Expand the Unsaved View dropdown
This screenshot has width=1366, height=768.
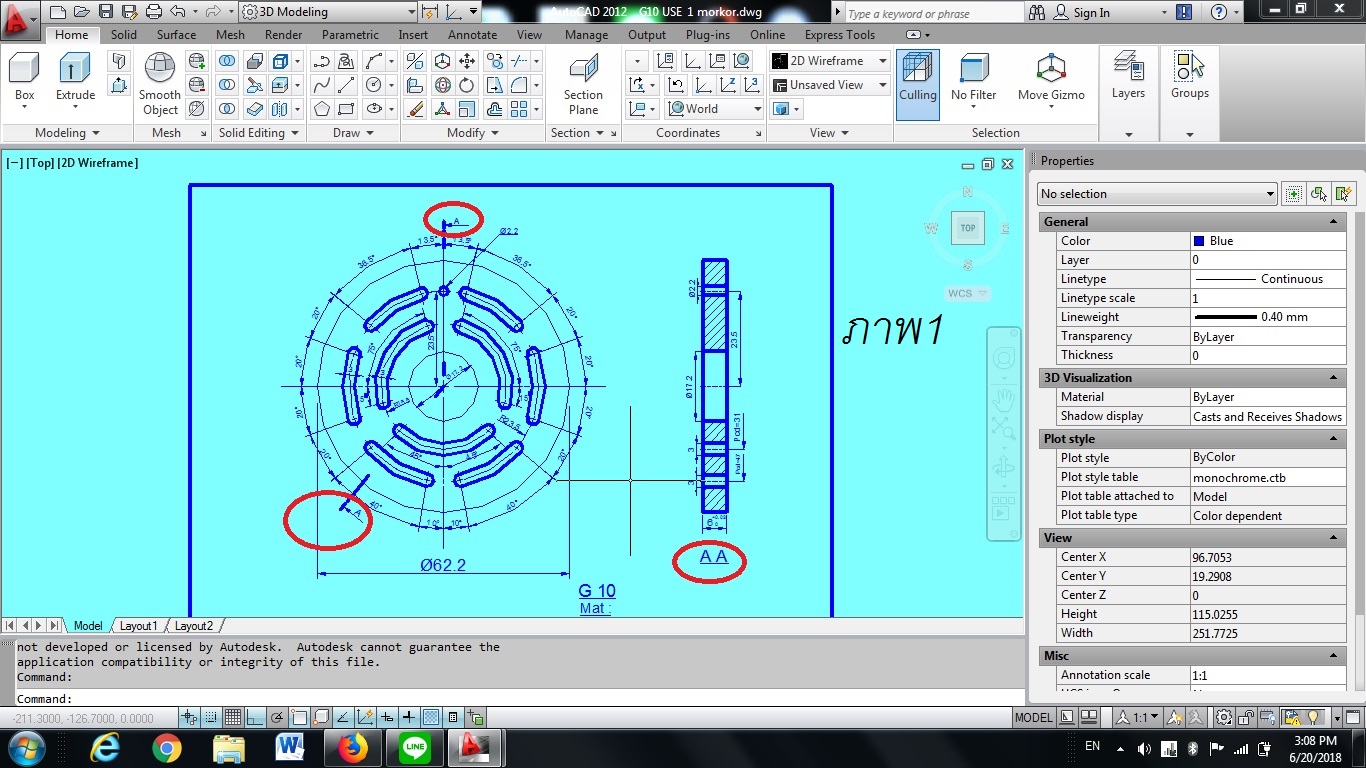coord(829,85)
